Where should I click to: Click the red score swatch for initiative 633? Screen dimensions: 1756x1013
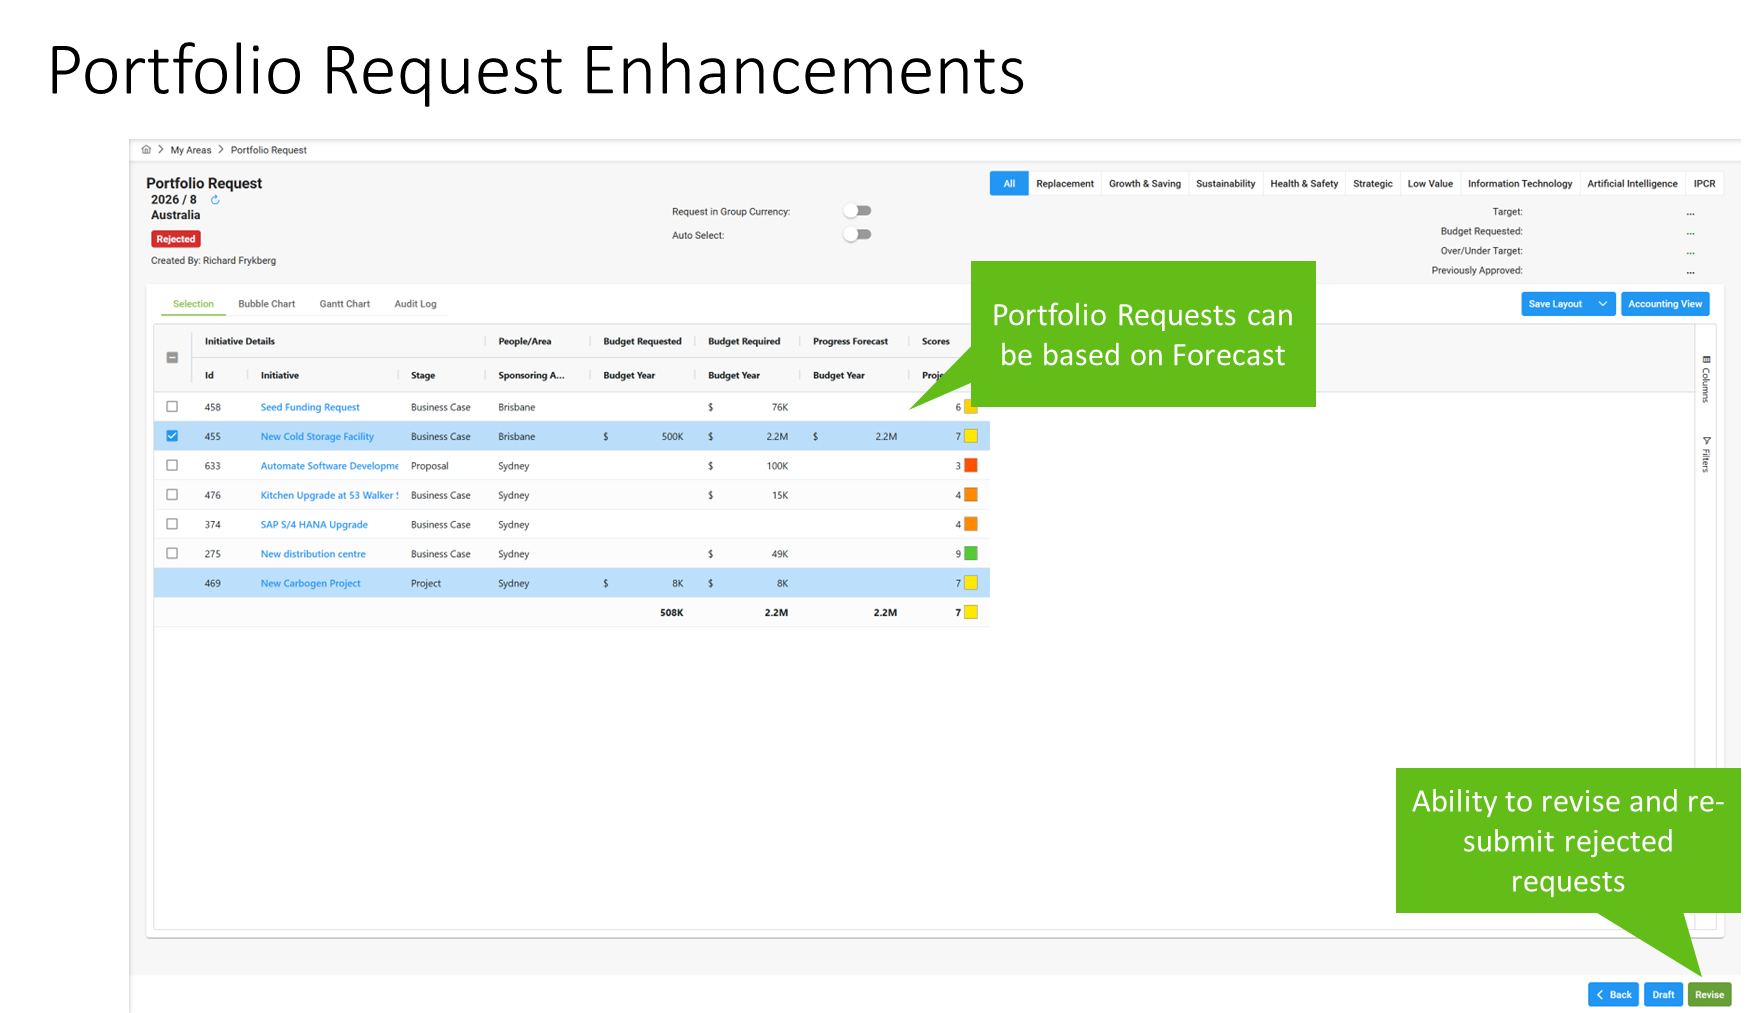(970, 466)
